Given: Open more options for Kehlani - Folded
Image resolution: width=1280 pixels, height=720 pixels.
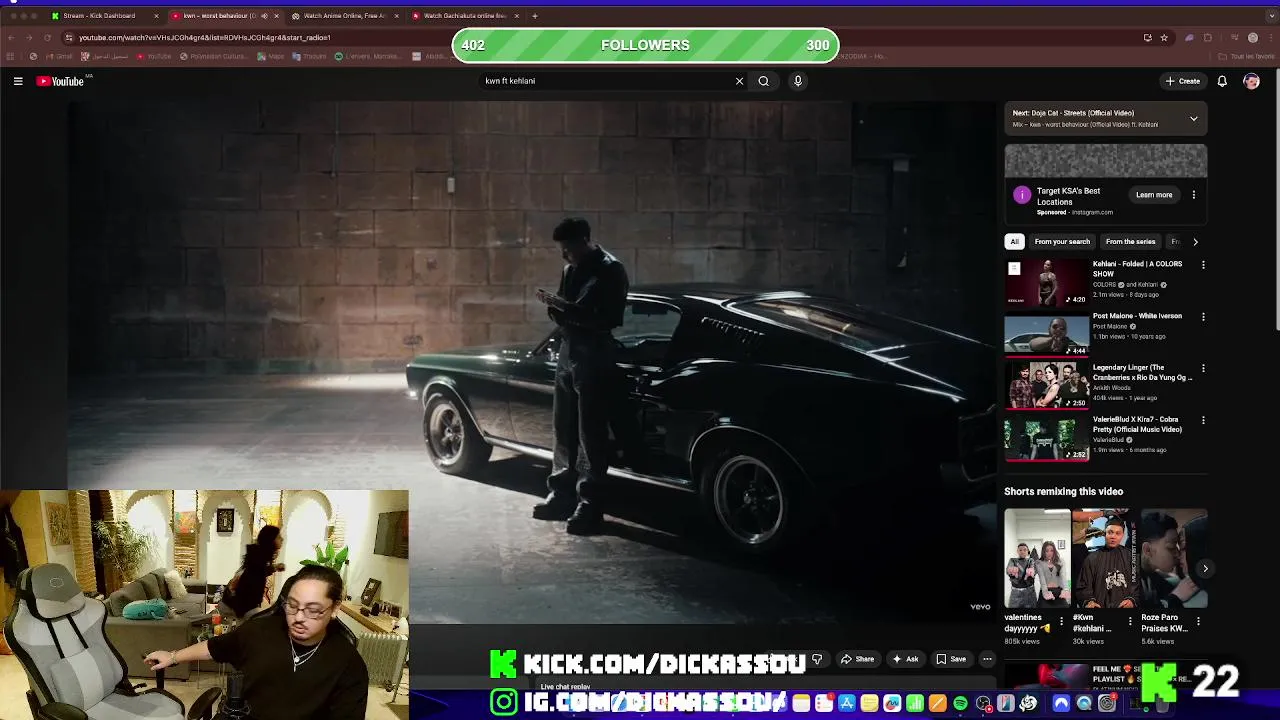Looking at the screenshot, I should point(1203,265).
